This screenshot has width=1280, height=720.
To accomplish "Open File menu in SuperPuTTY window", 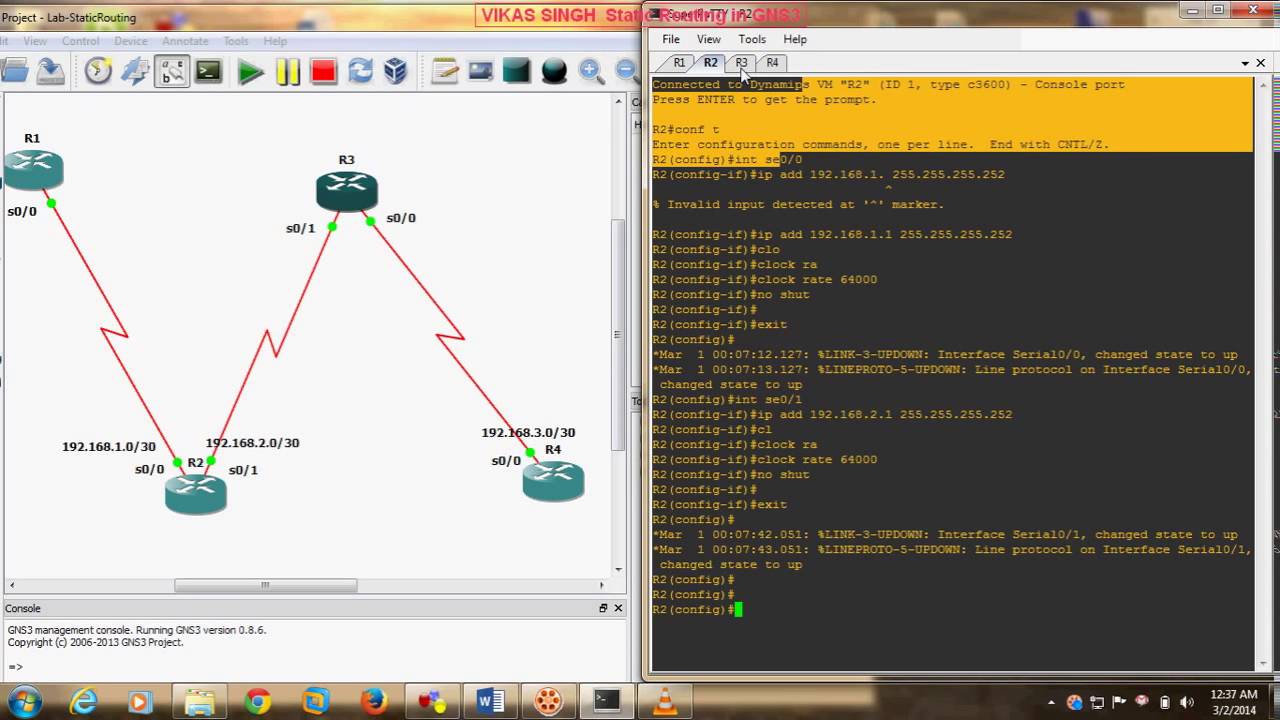I will point(671,39).
